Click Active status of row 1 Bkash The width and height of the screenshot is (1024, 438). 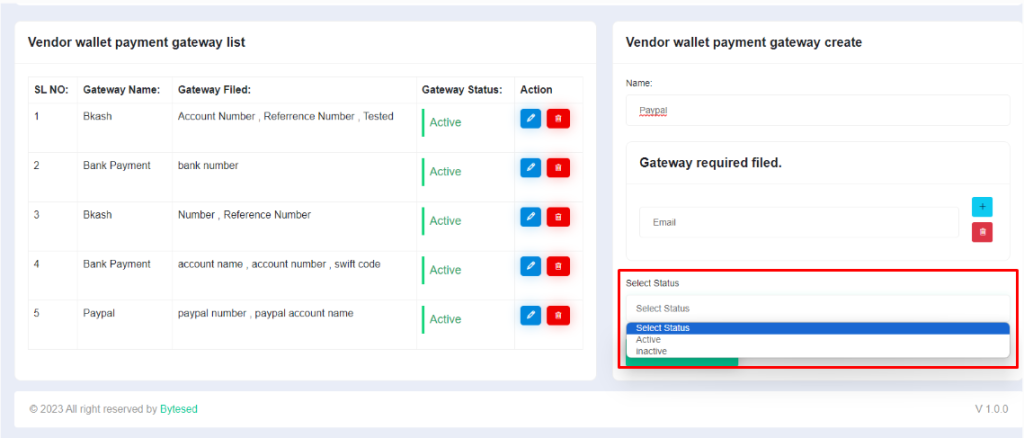(445, 122)
